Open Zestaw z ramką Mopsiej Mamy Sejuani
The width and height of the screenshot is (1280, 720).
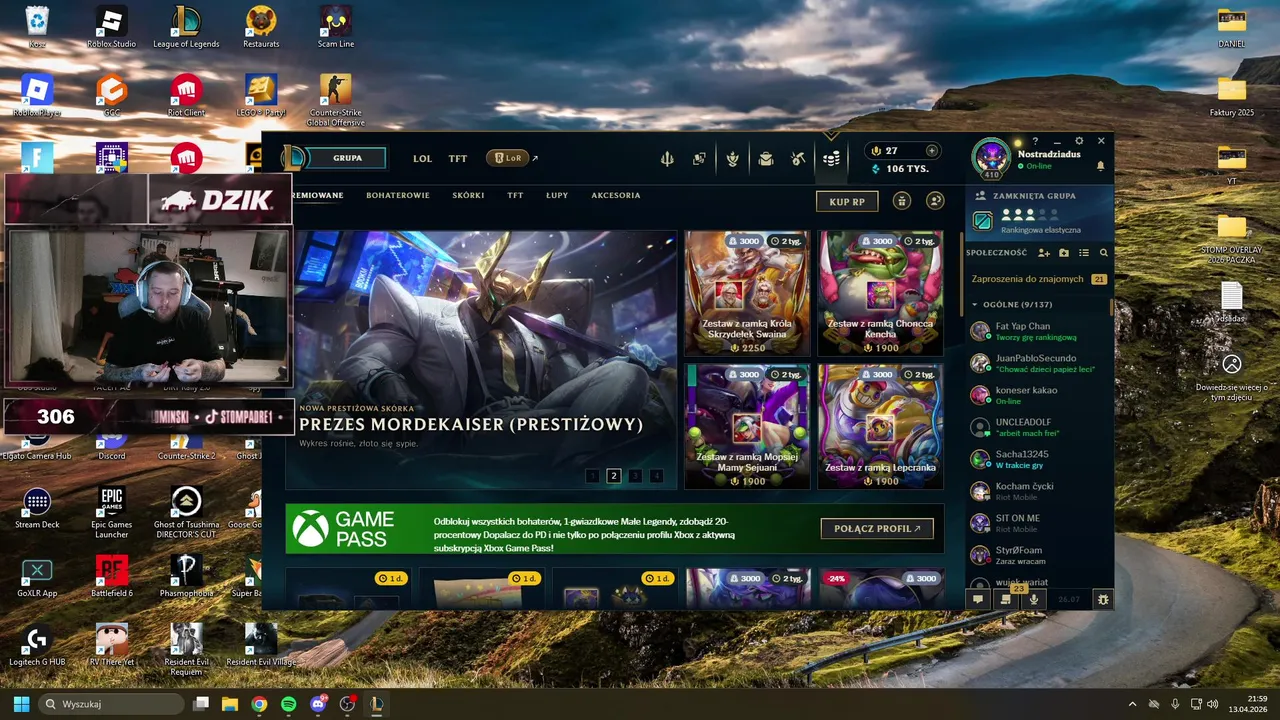point(747,427)
